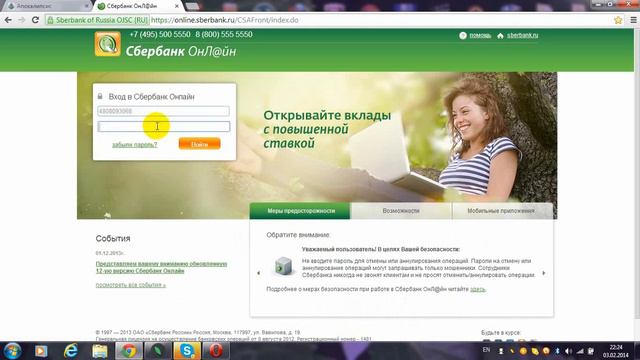
Task: Open news link about version 12
Action: click(x=161, y=267)
